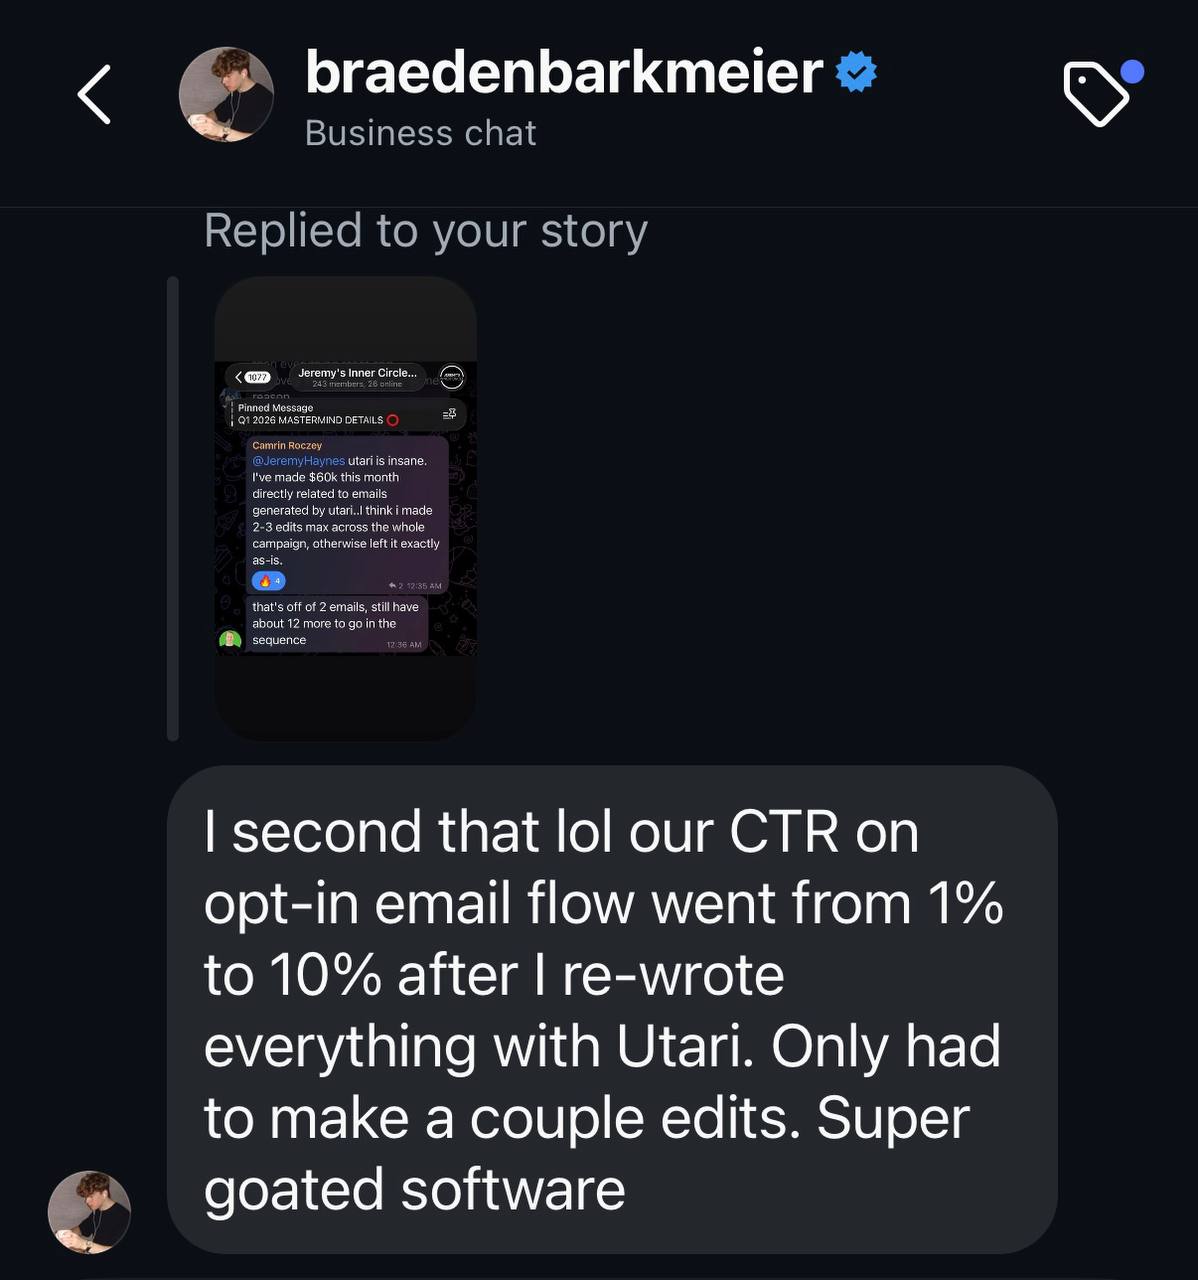1198x1280 pixels.
Task: Click the fire reaction in story preview
Action: coord(269,581)
